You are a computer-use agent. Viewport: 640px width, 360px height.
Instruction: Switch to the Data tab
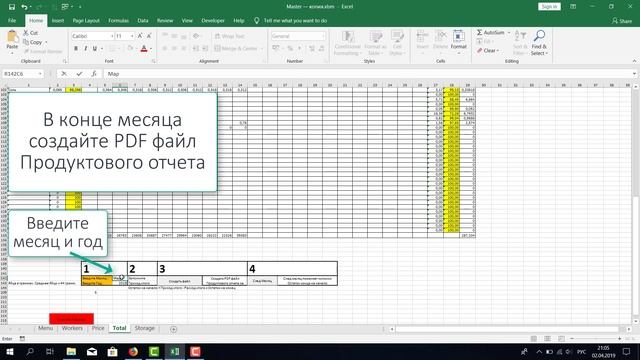(143, 20)
